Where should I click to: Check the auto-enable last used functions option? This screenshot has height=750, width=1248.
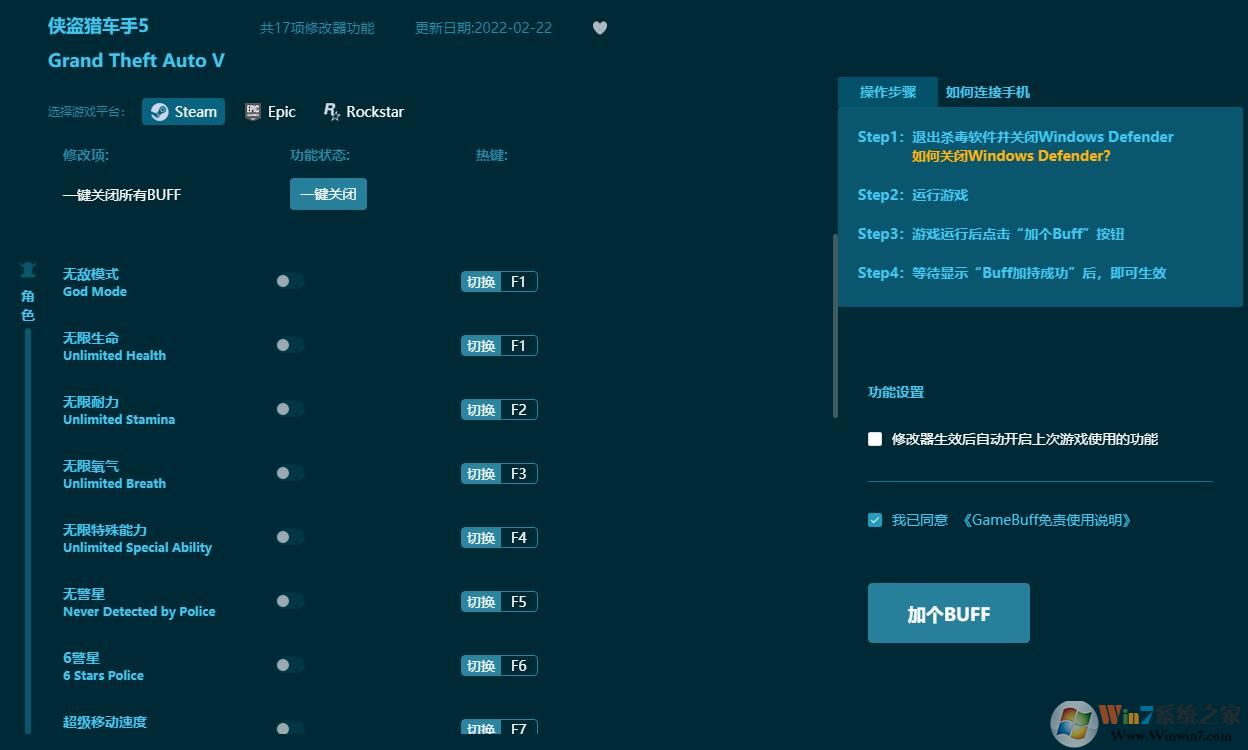pyautogui.click(x=874, y=439)
